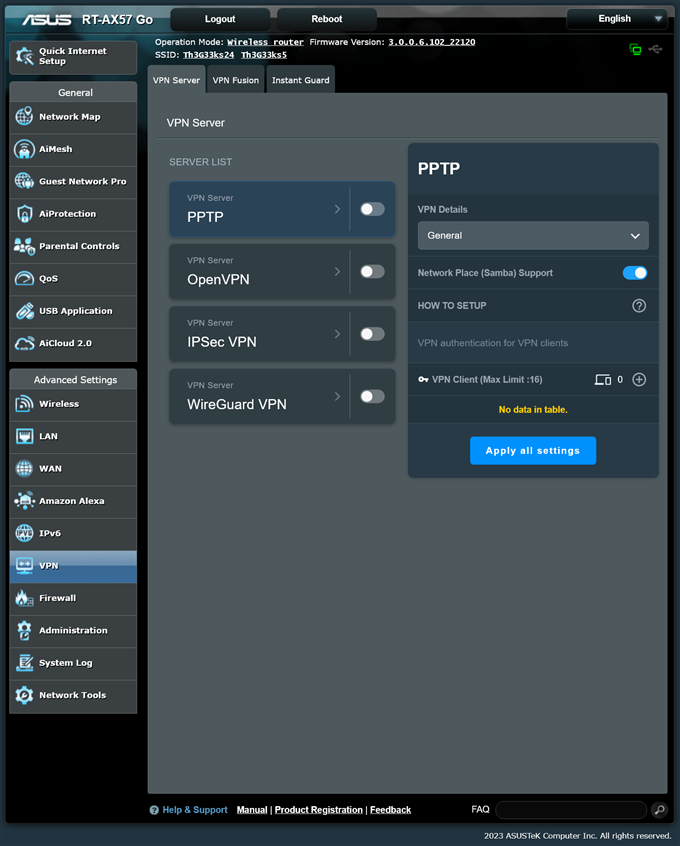Click the Apply all settings button
The image size is (680, 846).
coord(533,451)
